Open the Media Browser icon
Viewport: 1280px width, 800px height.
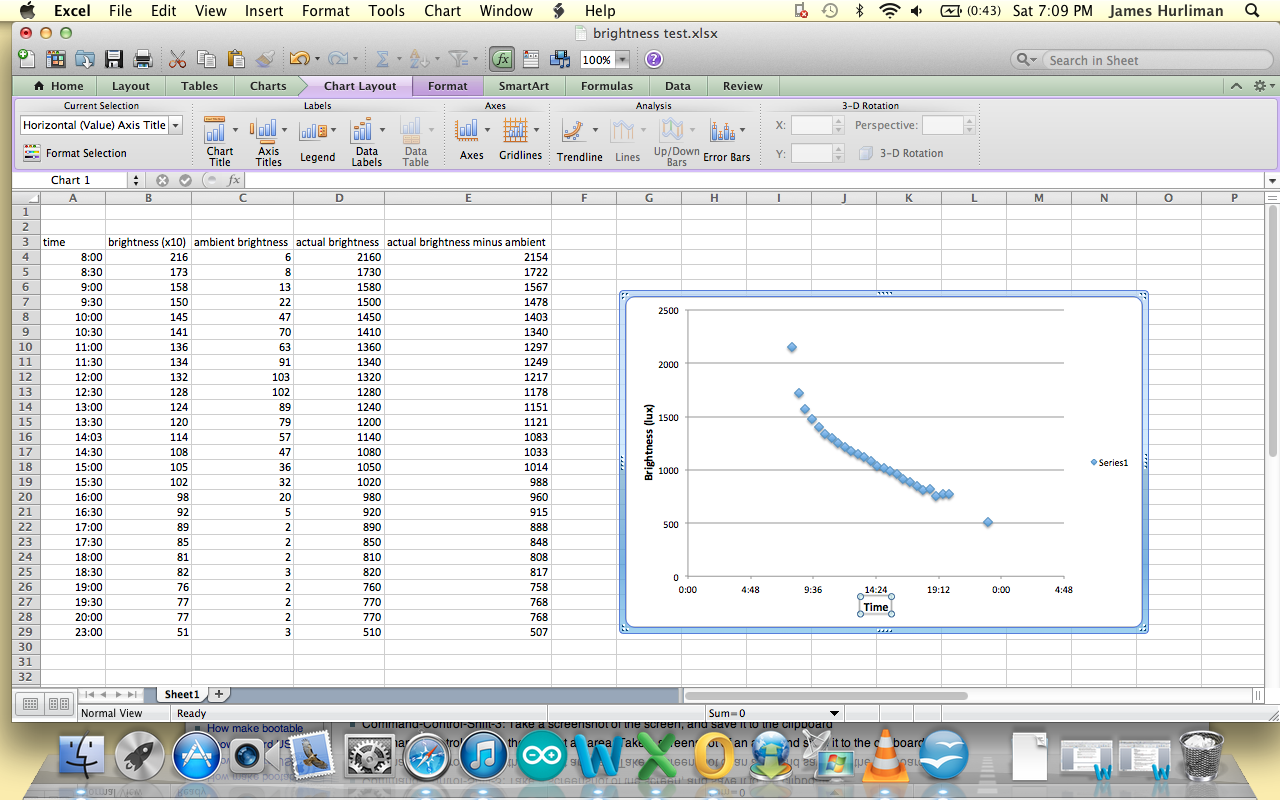click(x=559, y=59)
